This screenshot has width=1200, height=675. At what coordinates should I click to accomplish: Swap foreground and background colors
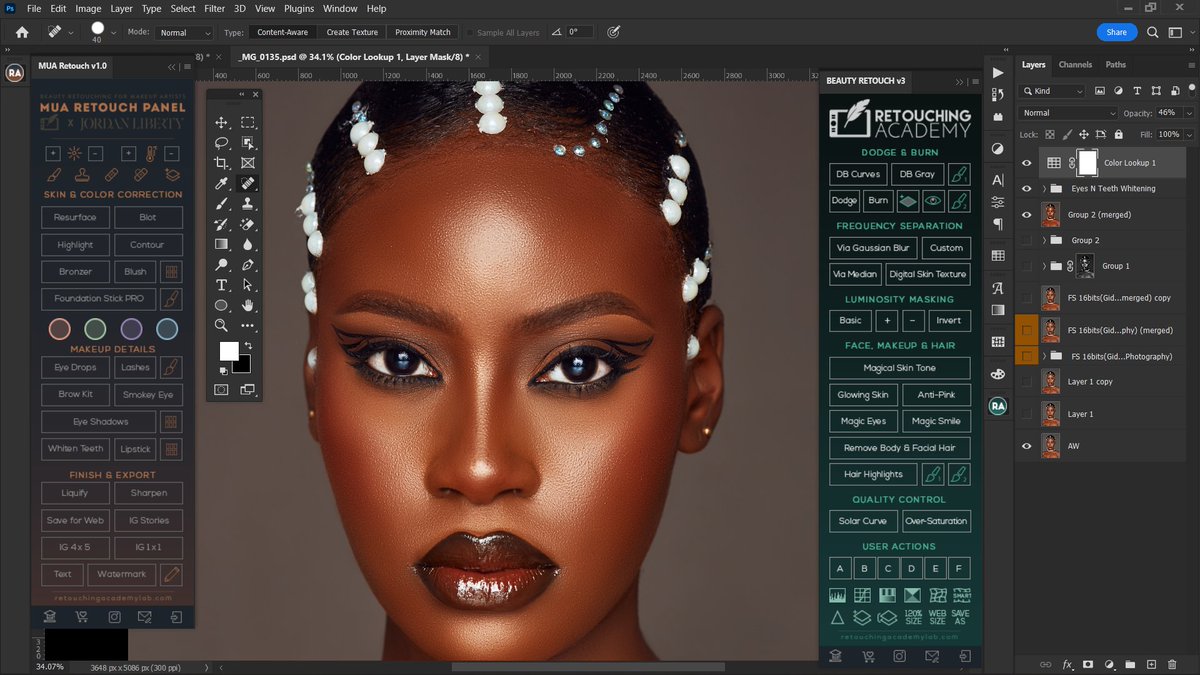coord(247,346)
